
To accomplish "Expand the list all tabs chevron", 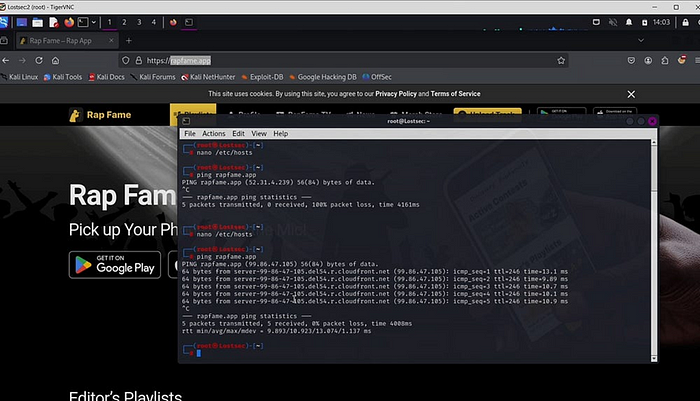I will point(641,41).
